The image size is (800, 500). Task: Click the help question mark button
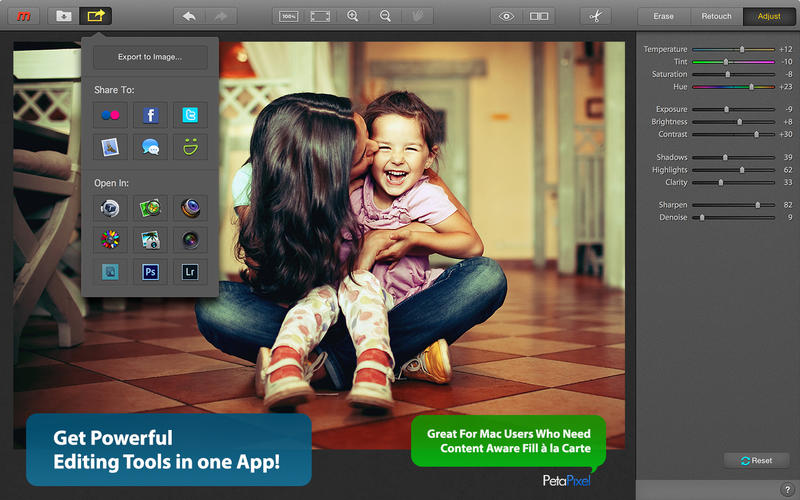(x=786, y=489)
